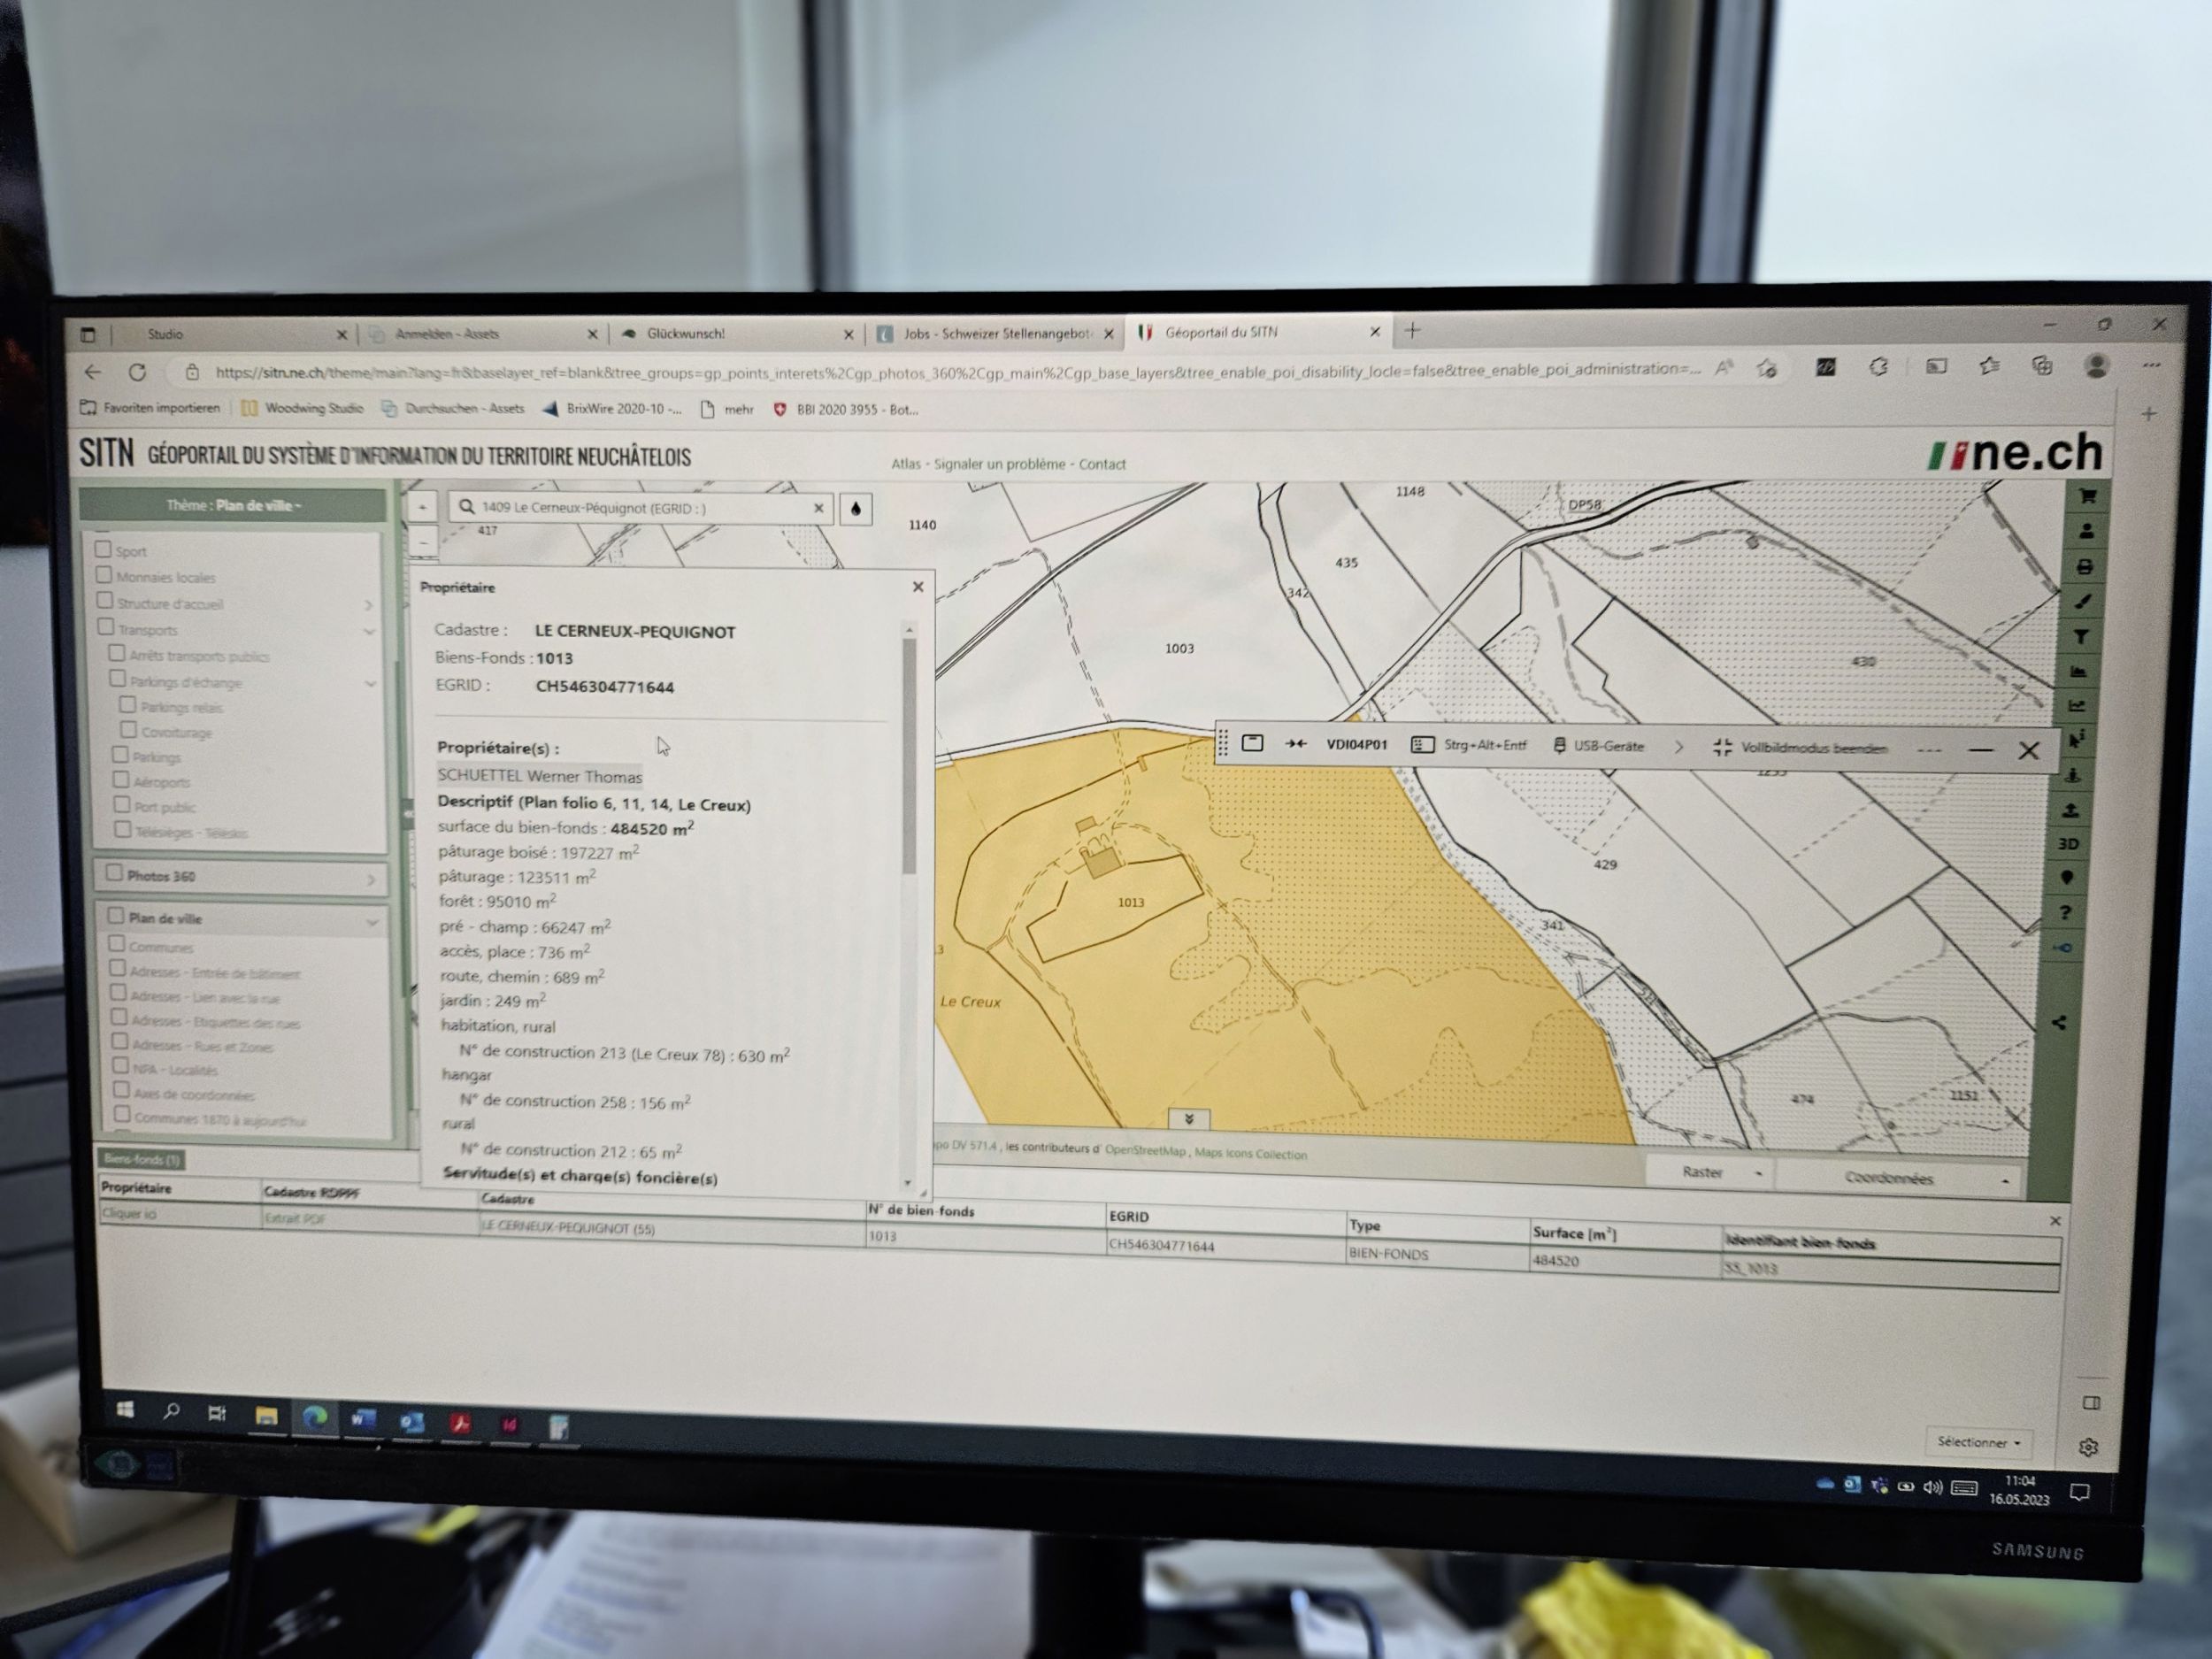2212x1659 pixels.
Task: Tick the Transports checkbox
Action: click(105, 627)
